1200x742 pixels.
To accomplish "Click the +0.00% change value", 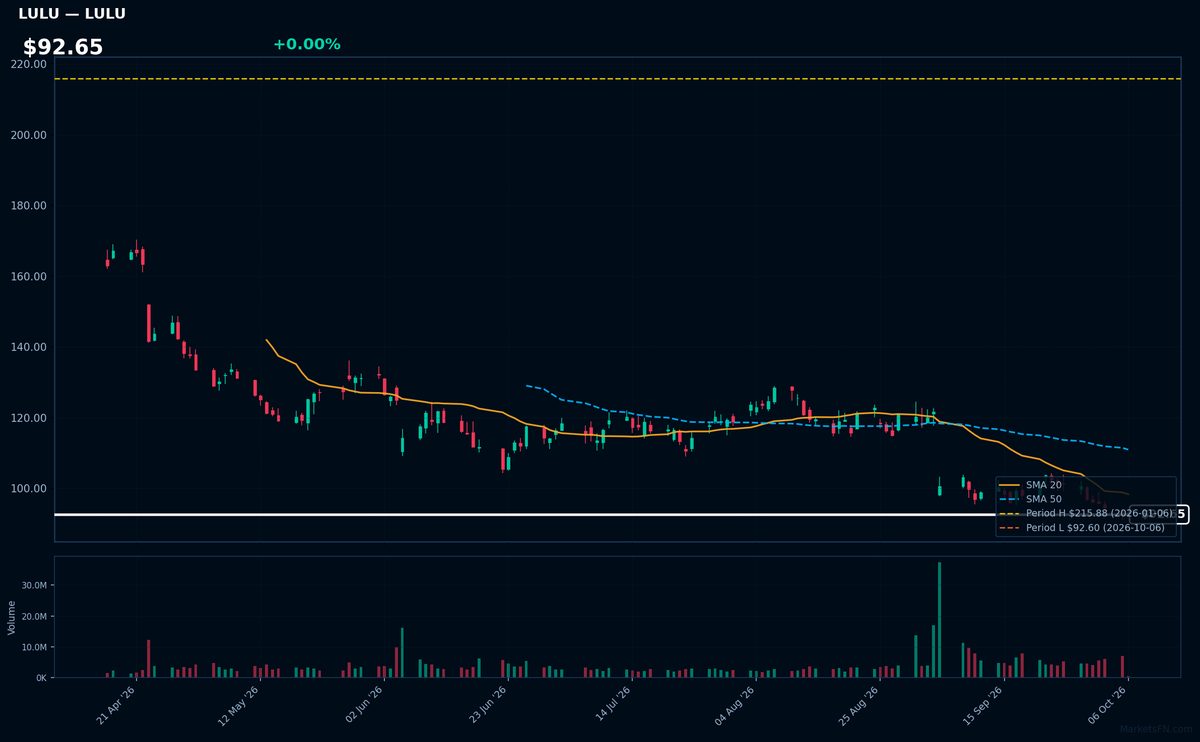I will pos(306,44).
